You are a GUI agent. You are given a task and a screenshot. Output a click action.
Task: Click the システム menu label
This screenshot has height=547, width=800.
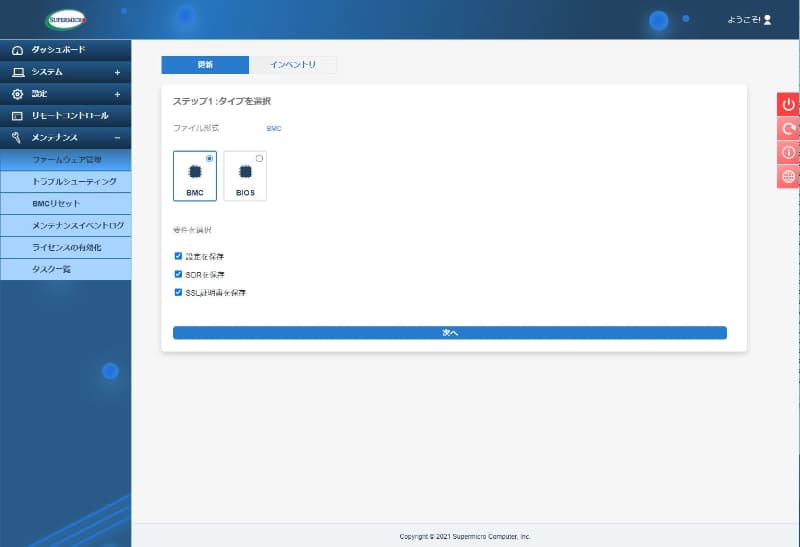pos(47,72)
